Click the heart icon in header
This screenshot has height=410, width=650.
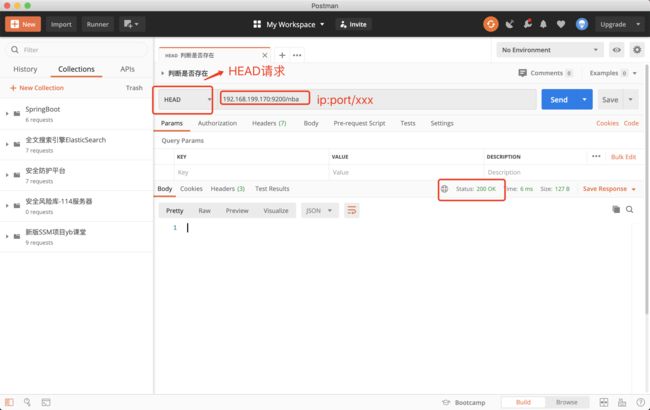tap(560, 24)
